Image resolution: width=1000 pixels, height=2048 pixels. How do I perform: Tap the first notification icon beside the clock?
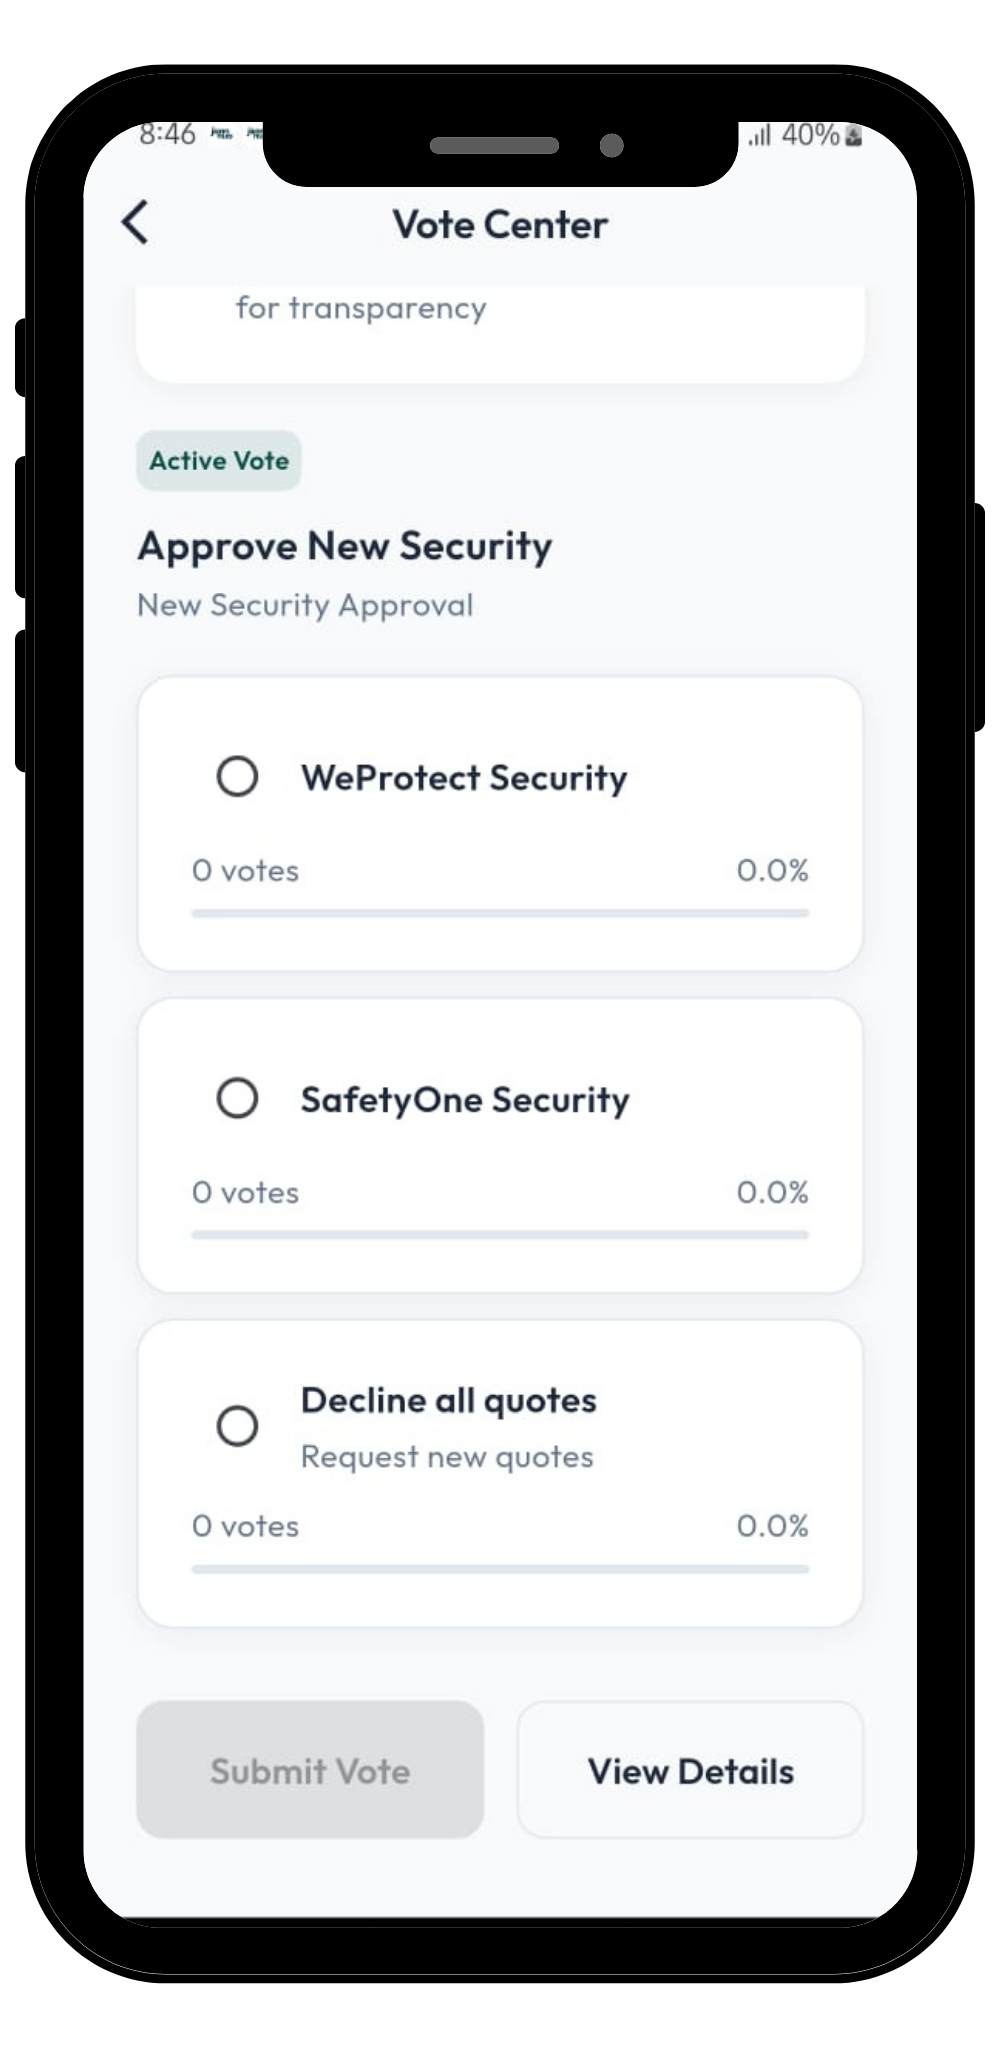[221, 134]
